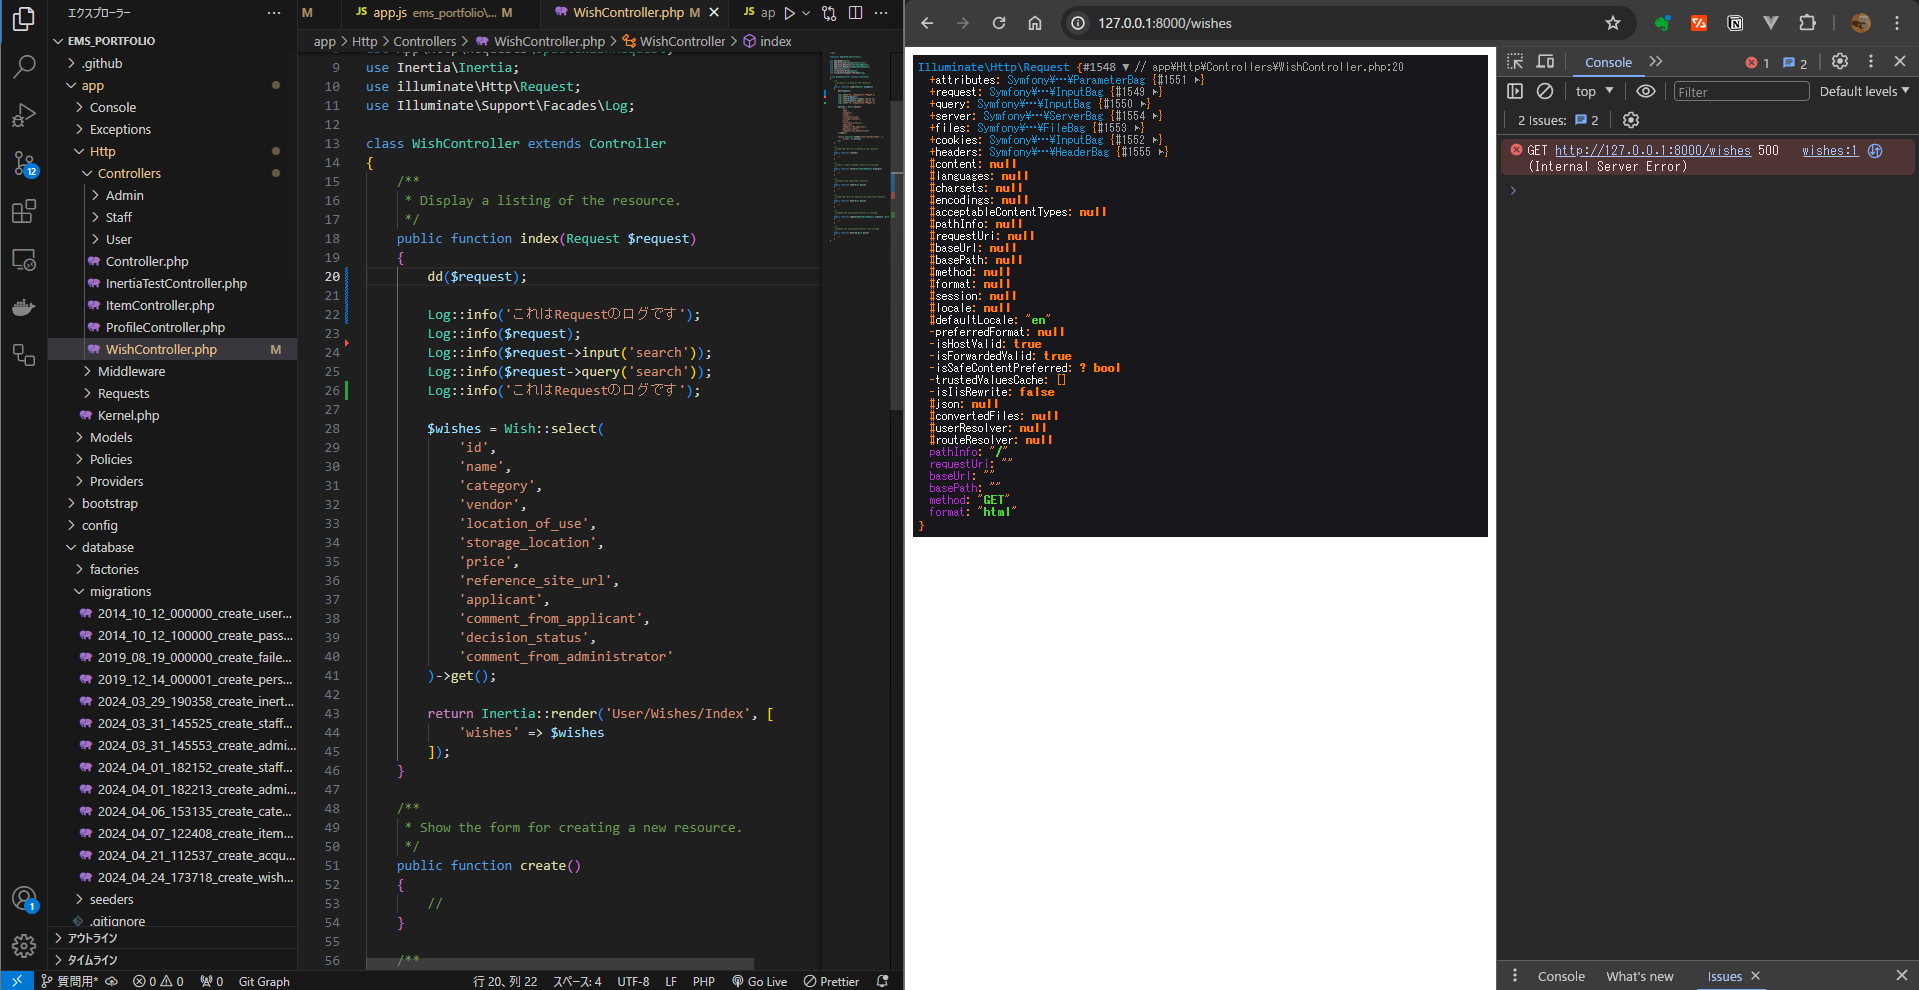Toggle the console sidebar panel
The width and height of the screenshot is (1919, 990).
(x=1515, y=91)
